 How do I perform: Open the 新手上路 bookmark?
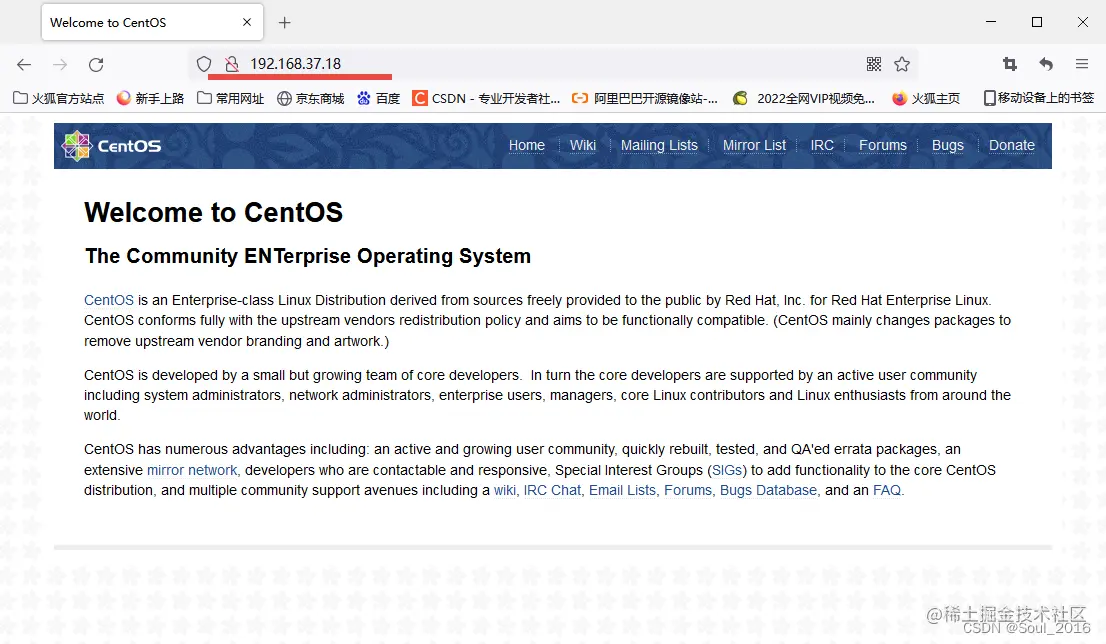[150, 98]
